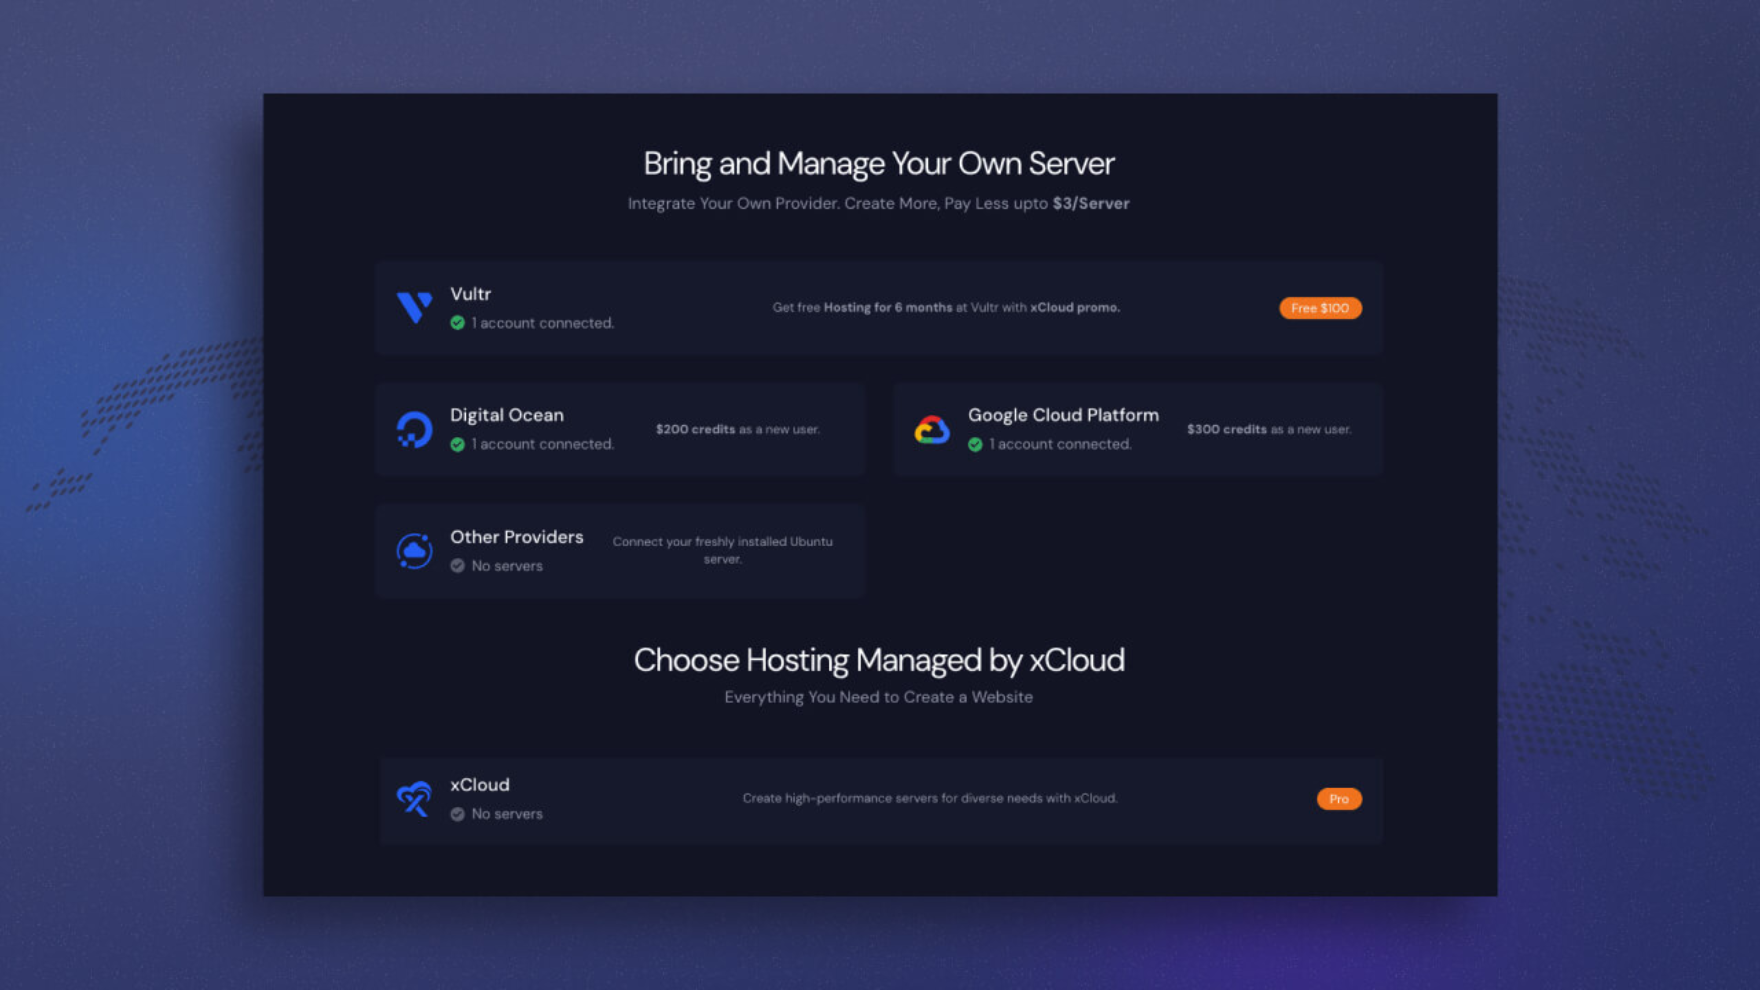
Task: Click "Everything You Need to Create a Website"
Action: click(879, 697)
